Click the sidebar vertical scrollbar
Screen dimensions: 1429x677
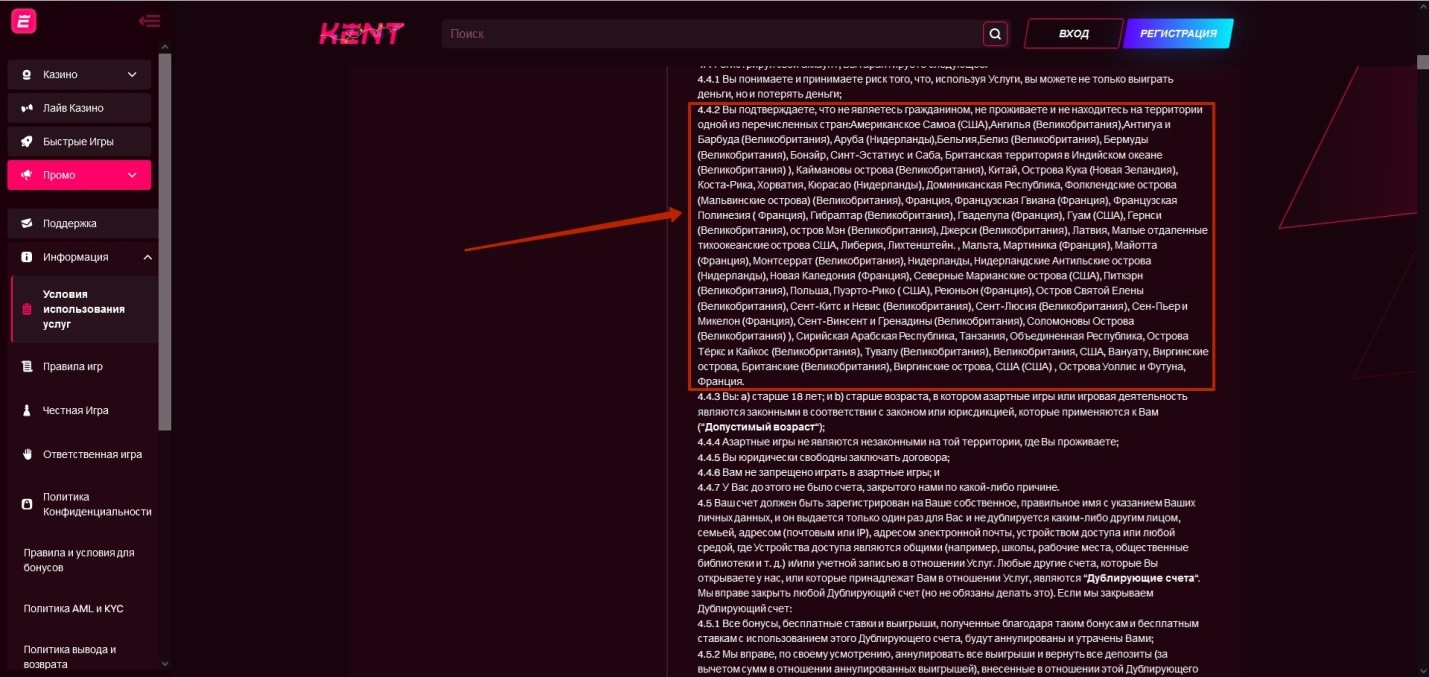(166, 241)
